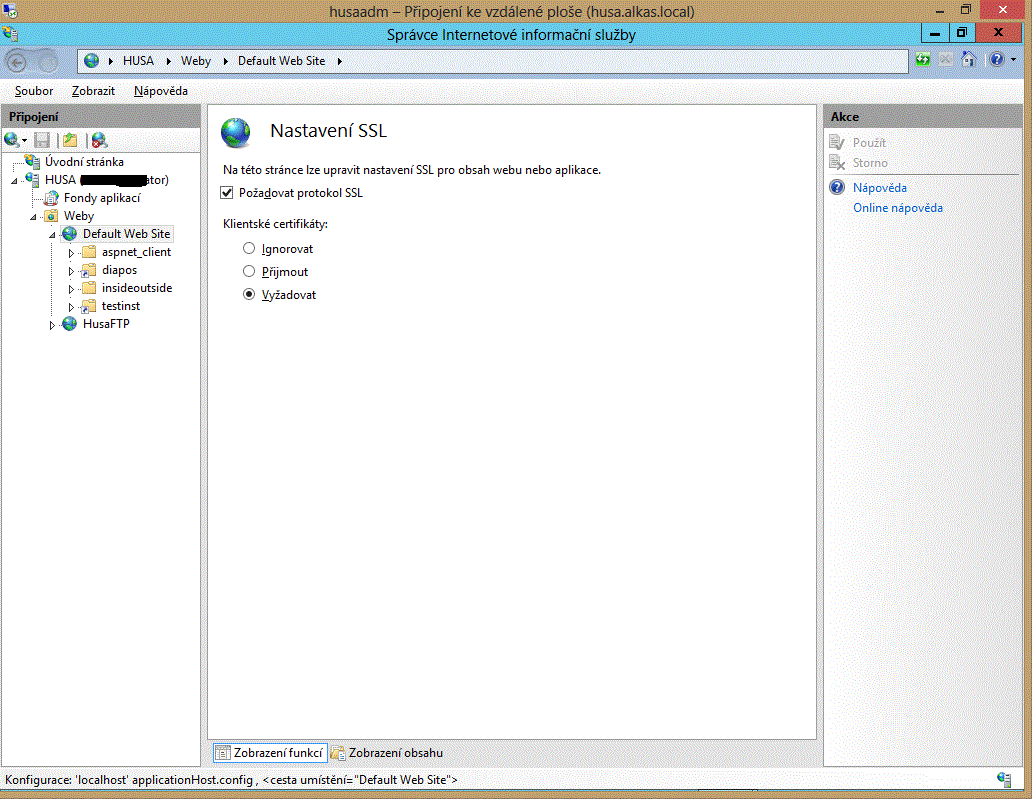Click the disconnect icon in Připojení toolbar
1032x799 pixels.
[x=99, y=141]
